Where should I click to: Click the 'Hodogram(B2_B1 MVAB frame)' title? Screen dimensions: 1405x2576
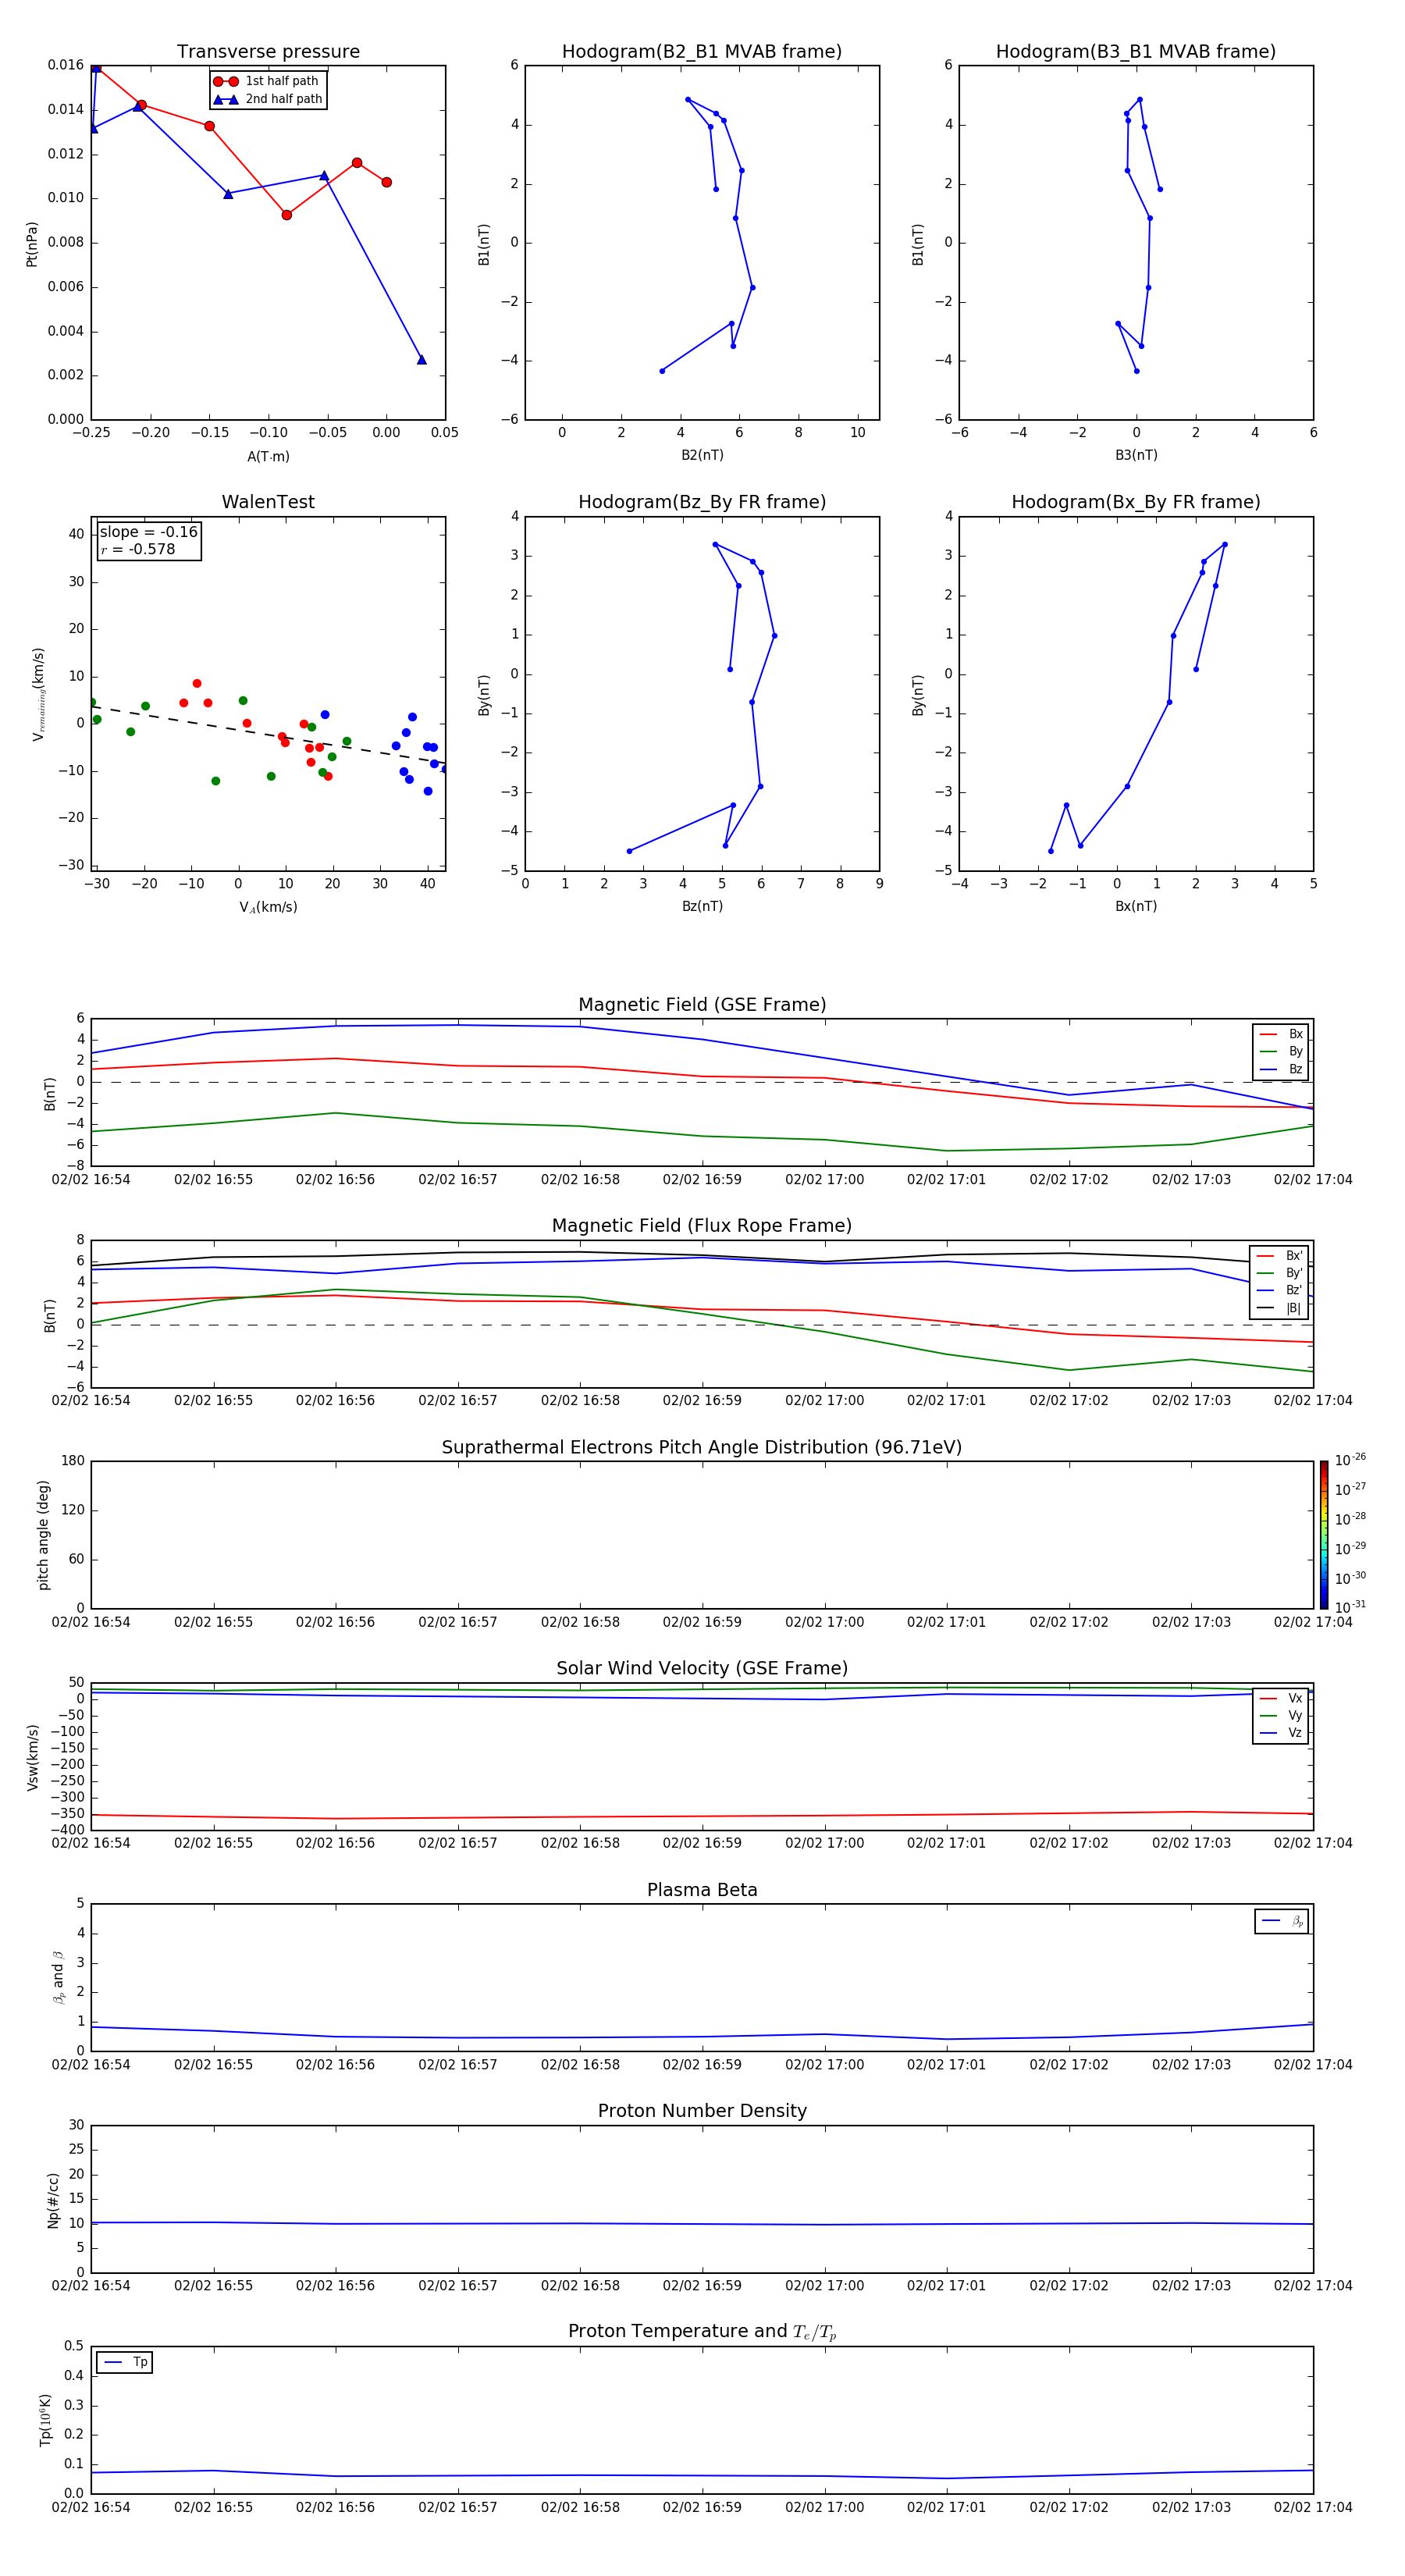pyautogui.click(x=702, y=52)
